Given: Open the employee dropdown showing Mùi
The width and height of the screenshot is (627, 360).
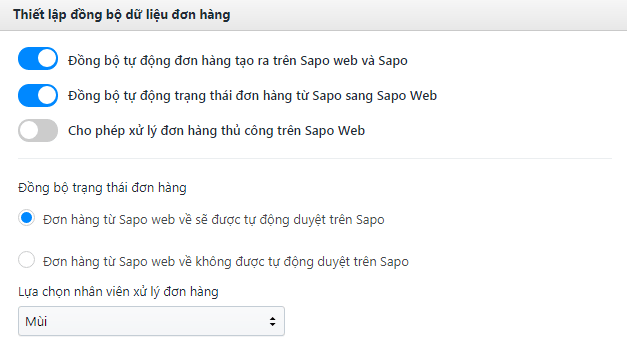Looking at the screenshot, I should 151,321.
